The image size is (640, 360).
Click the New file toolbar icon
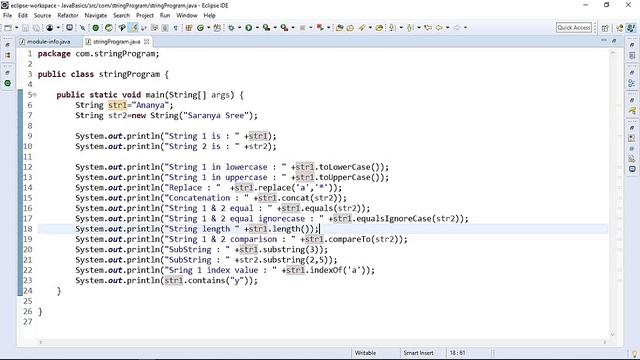[x=8, y=28]
